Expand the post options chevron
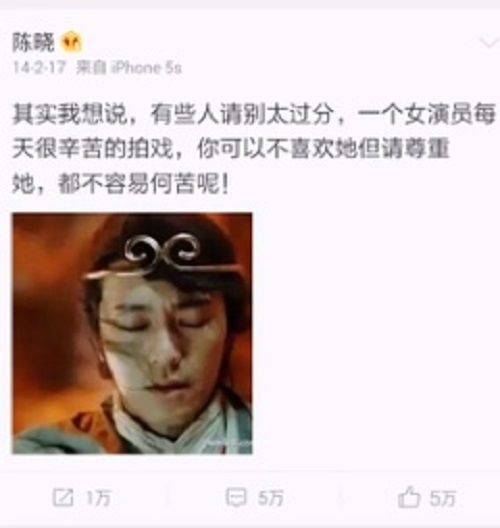 (x=489, y=43)
